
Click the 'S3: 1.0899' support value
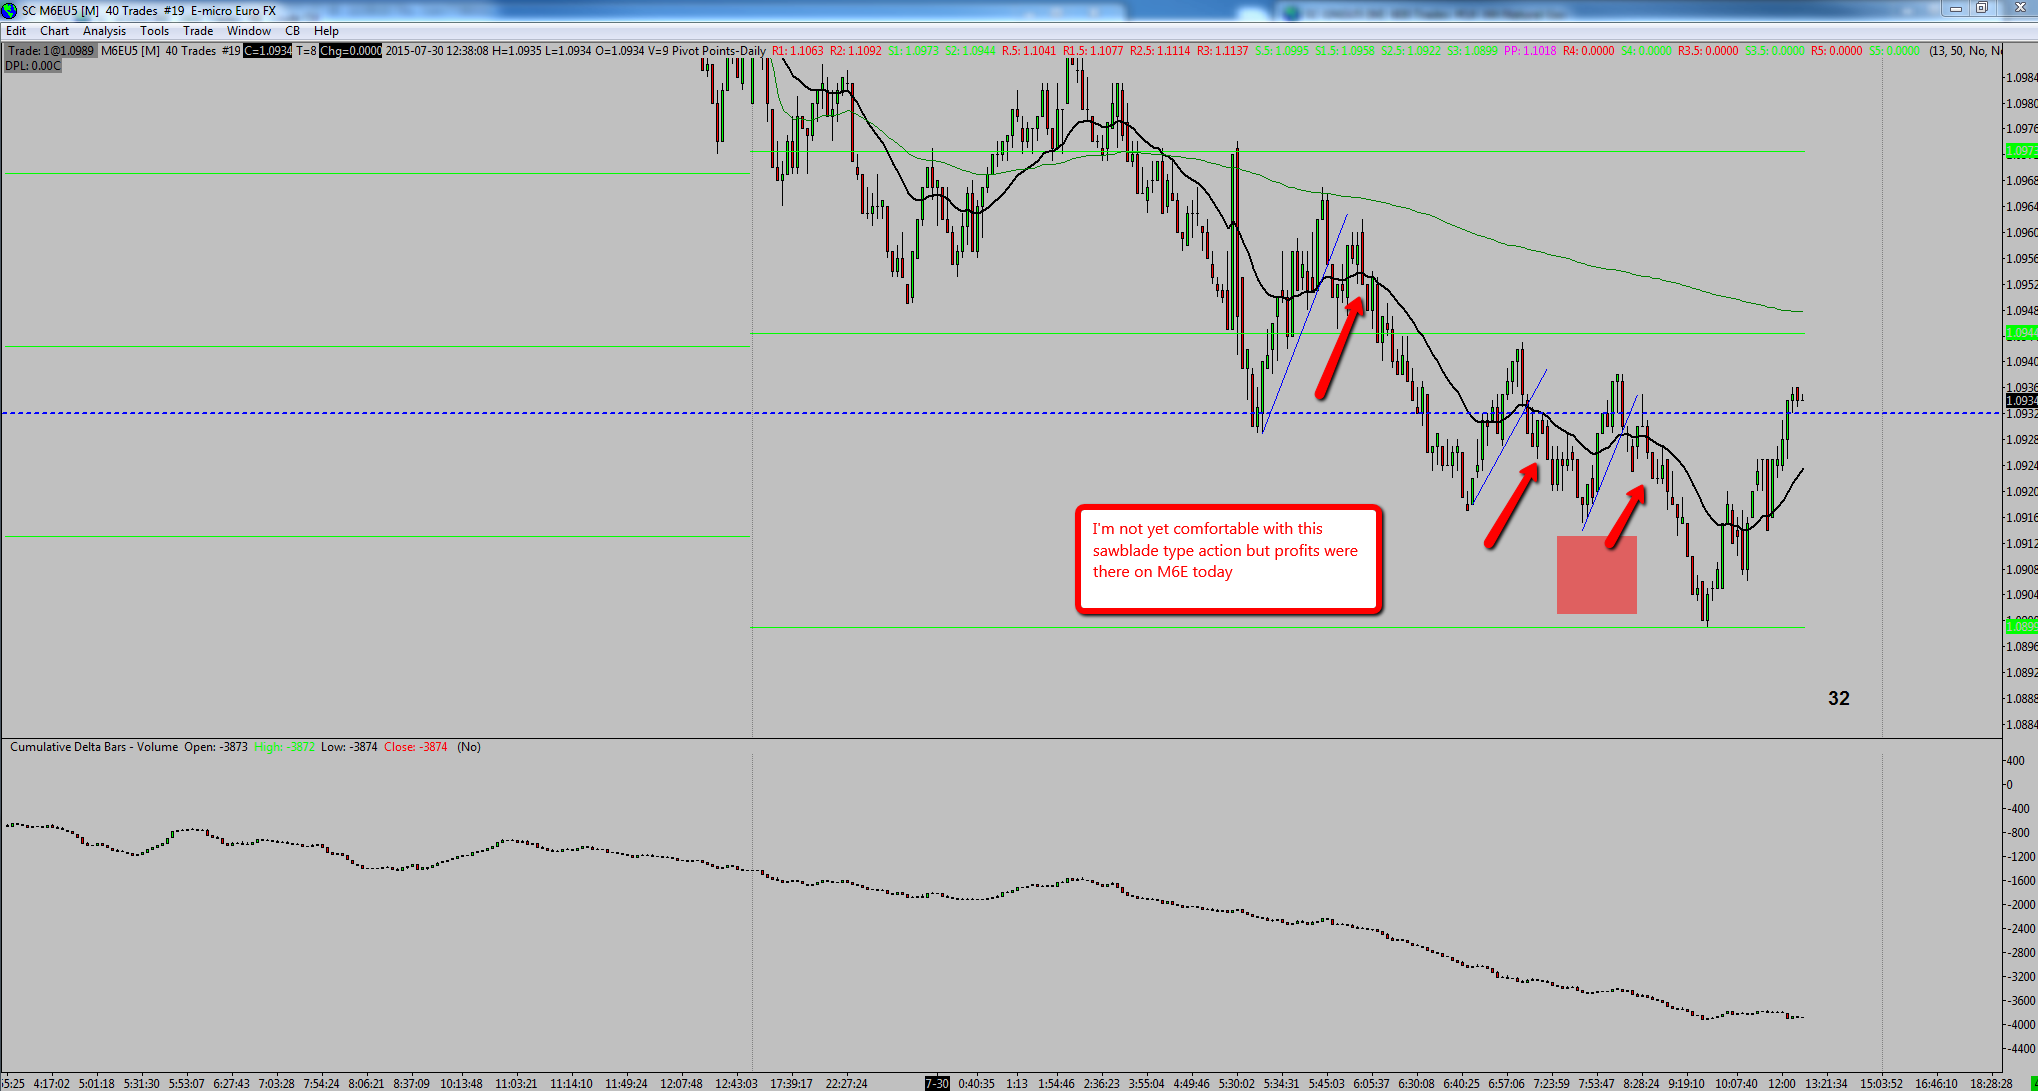1472,51
